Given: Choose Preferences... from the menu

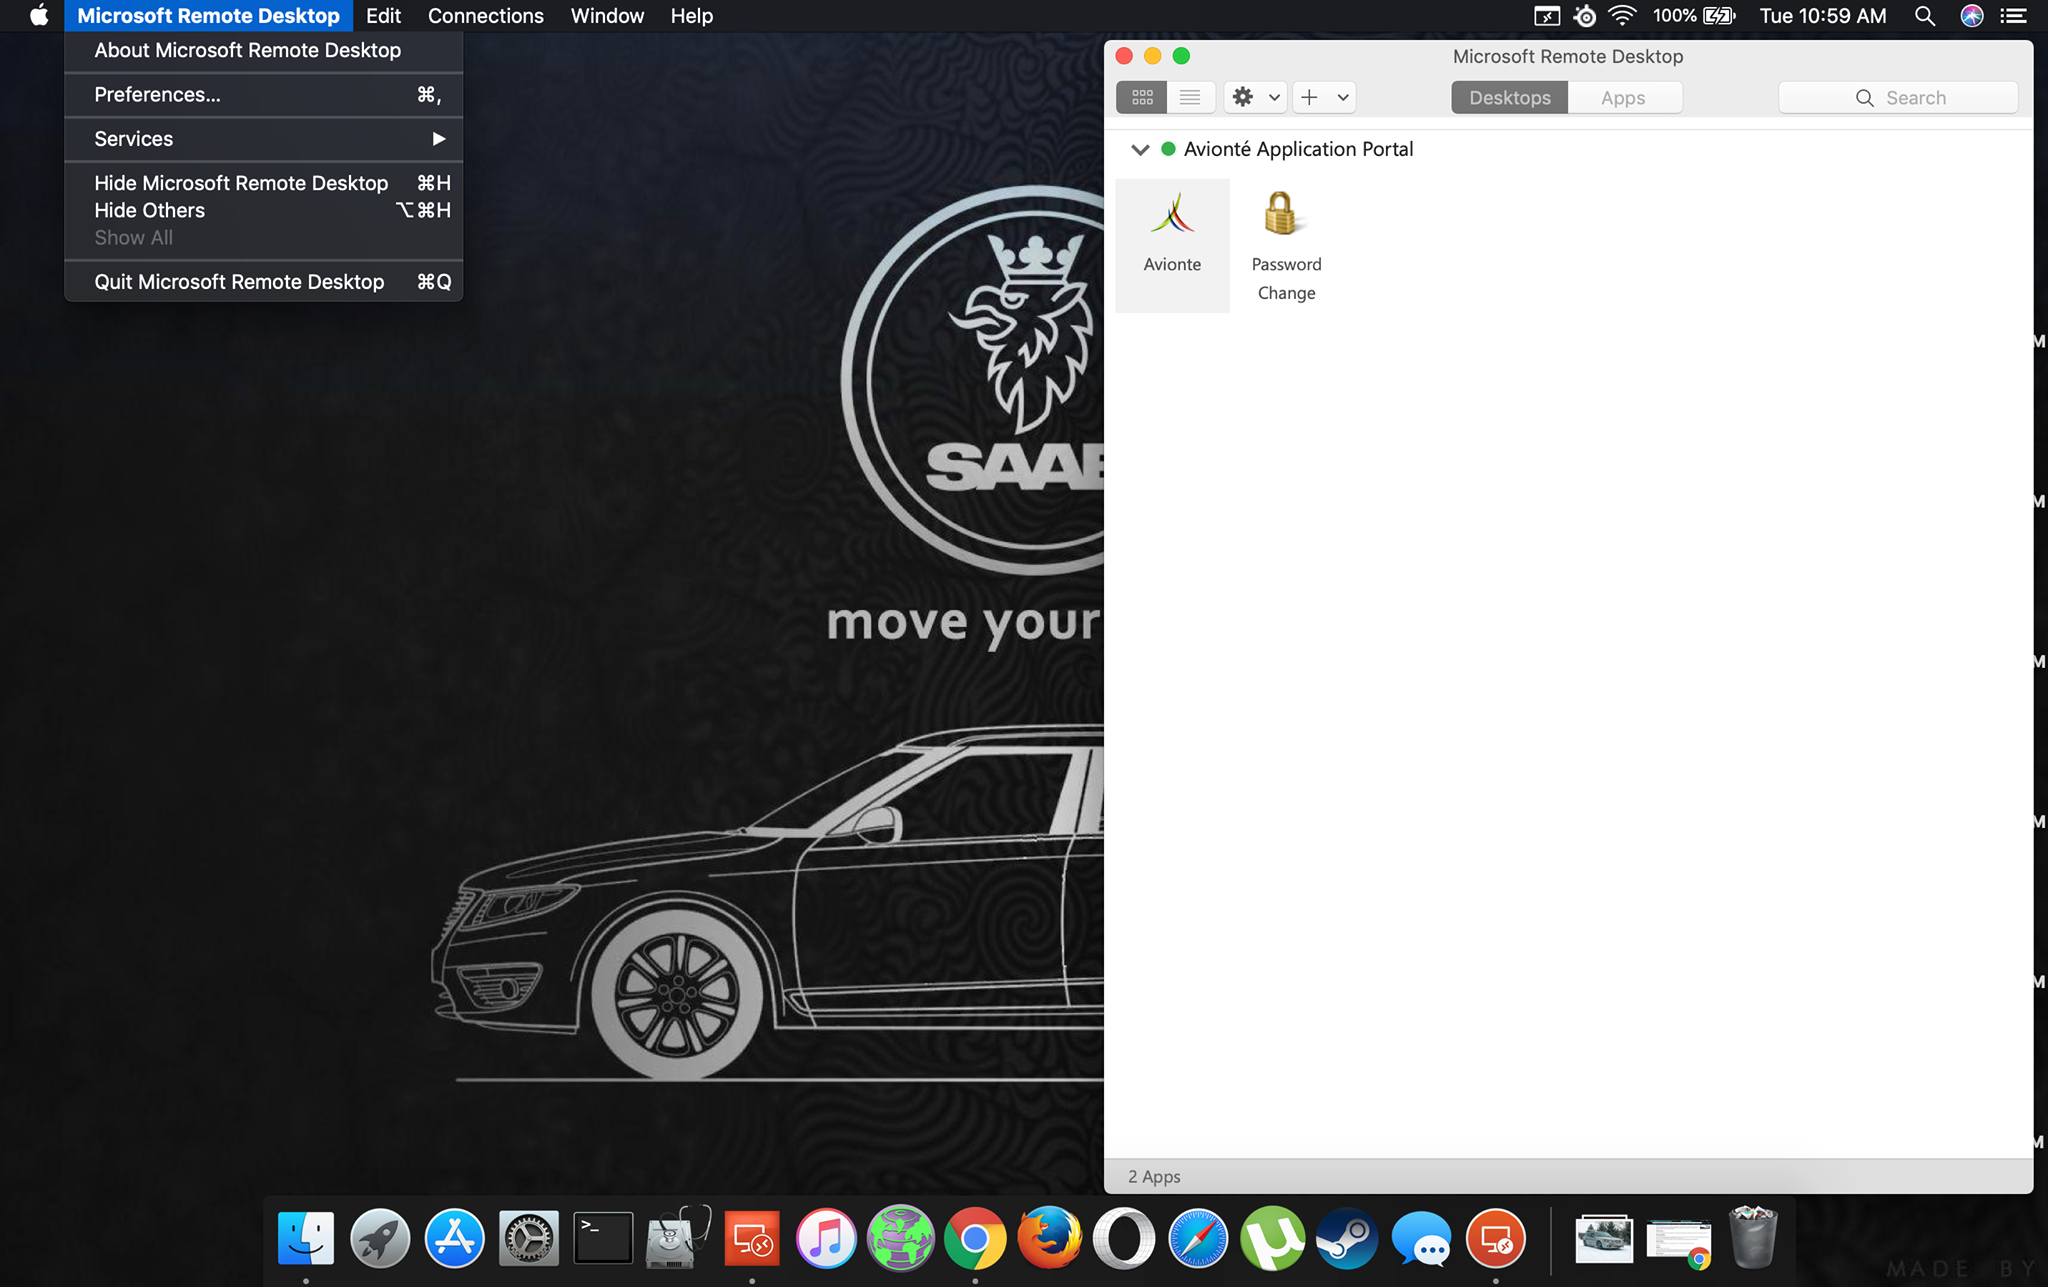Looking at the screenshot, I should [x=157, y=94].
